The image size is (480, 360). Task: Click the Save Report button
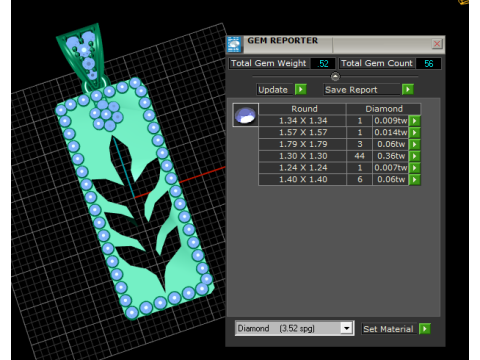pos(362,90)
